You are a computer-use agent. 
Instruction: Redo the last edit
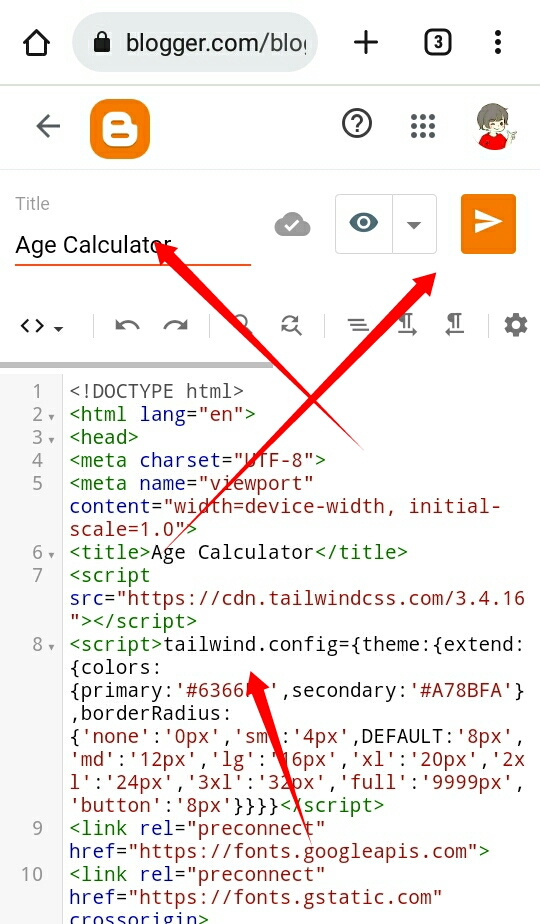[x=175, y=325]
